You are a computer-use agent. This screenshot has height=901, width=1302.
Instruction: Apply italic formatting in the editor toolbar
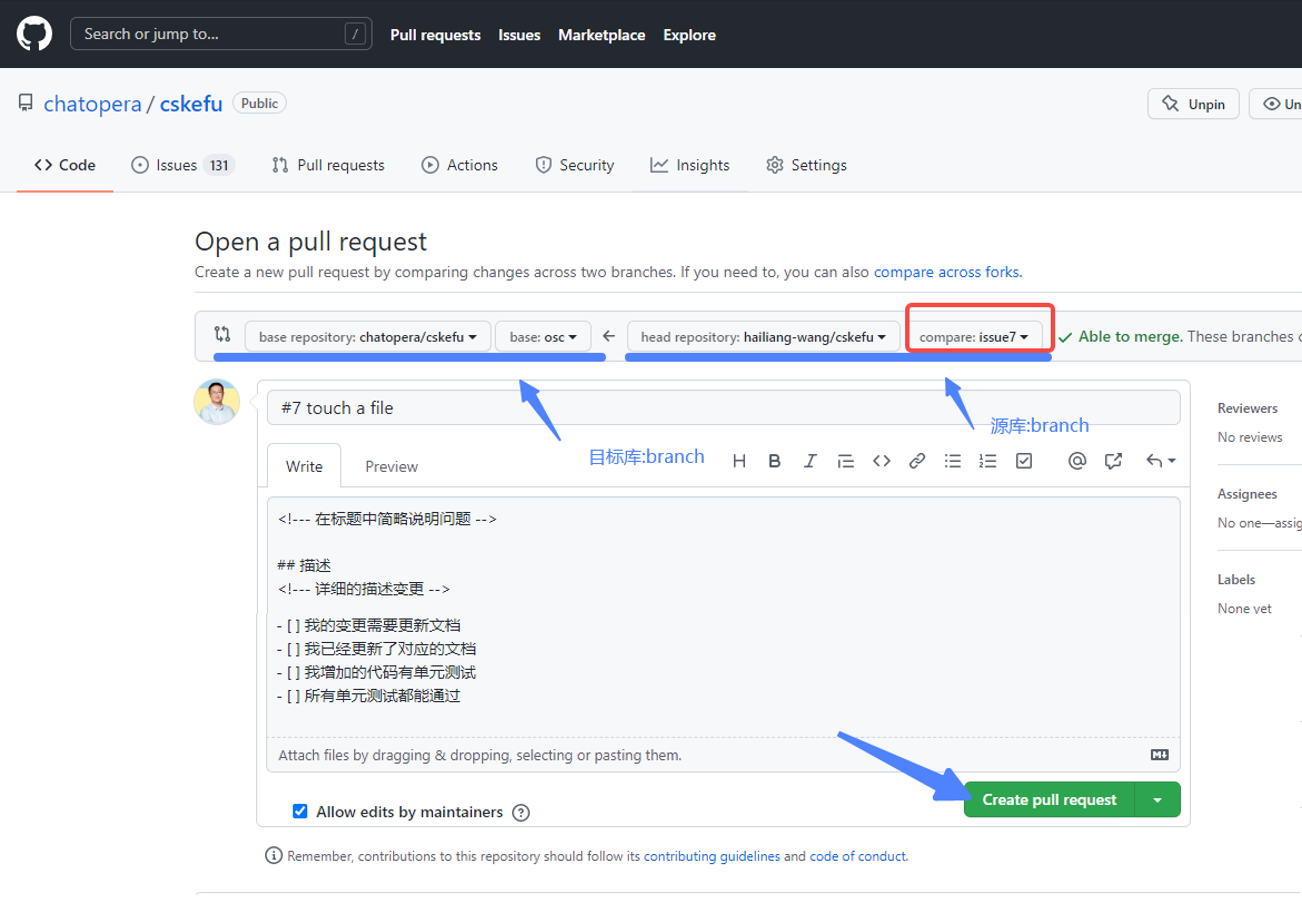(x=810, y=461)
